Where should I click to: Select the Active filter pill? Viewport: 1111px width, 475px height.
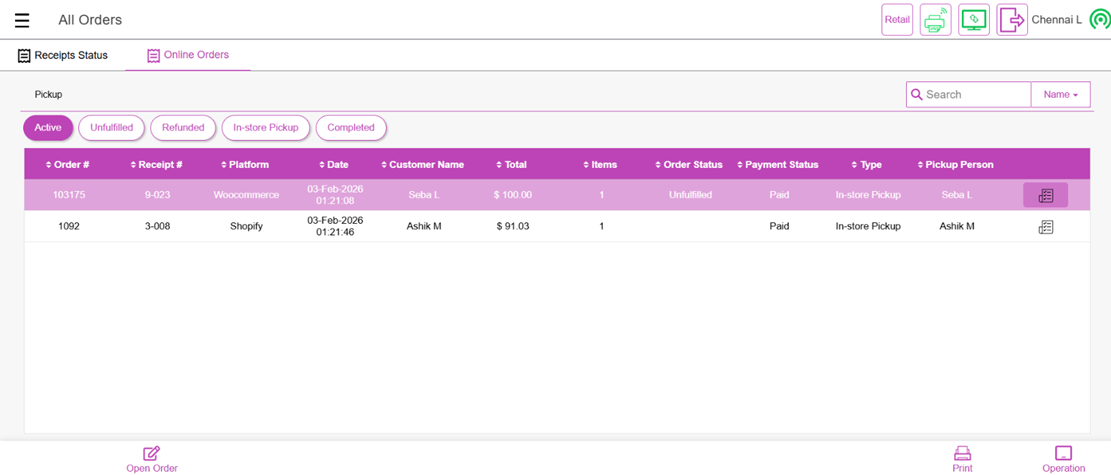[48, 128]
